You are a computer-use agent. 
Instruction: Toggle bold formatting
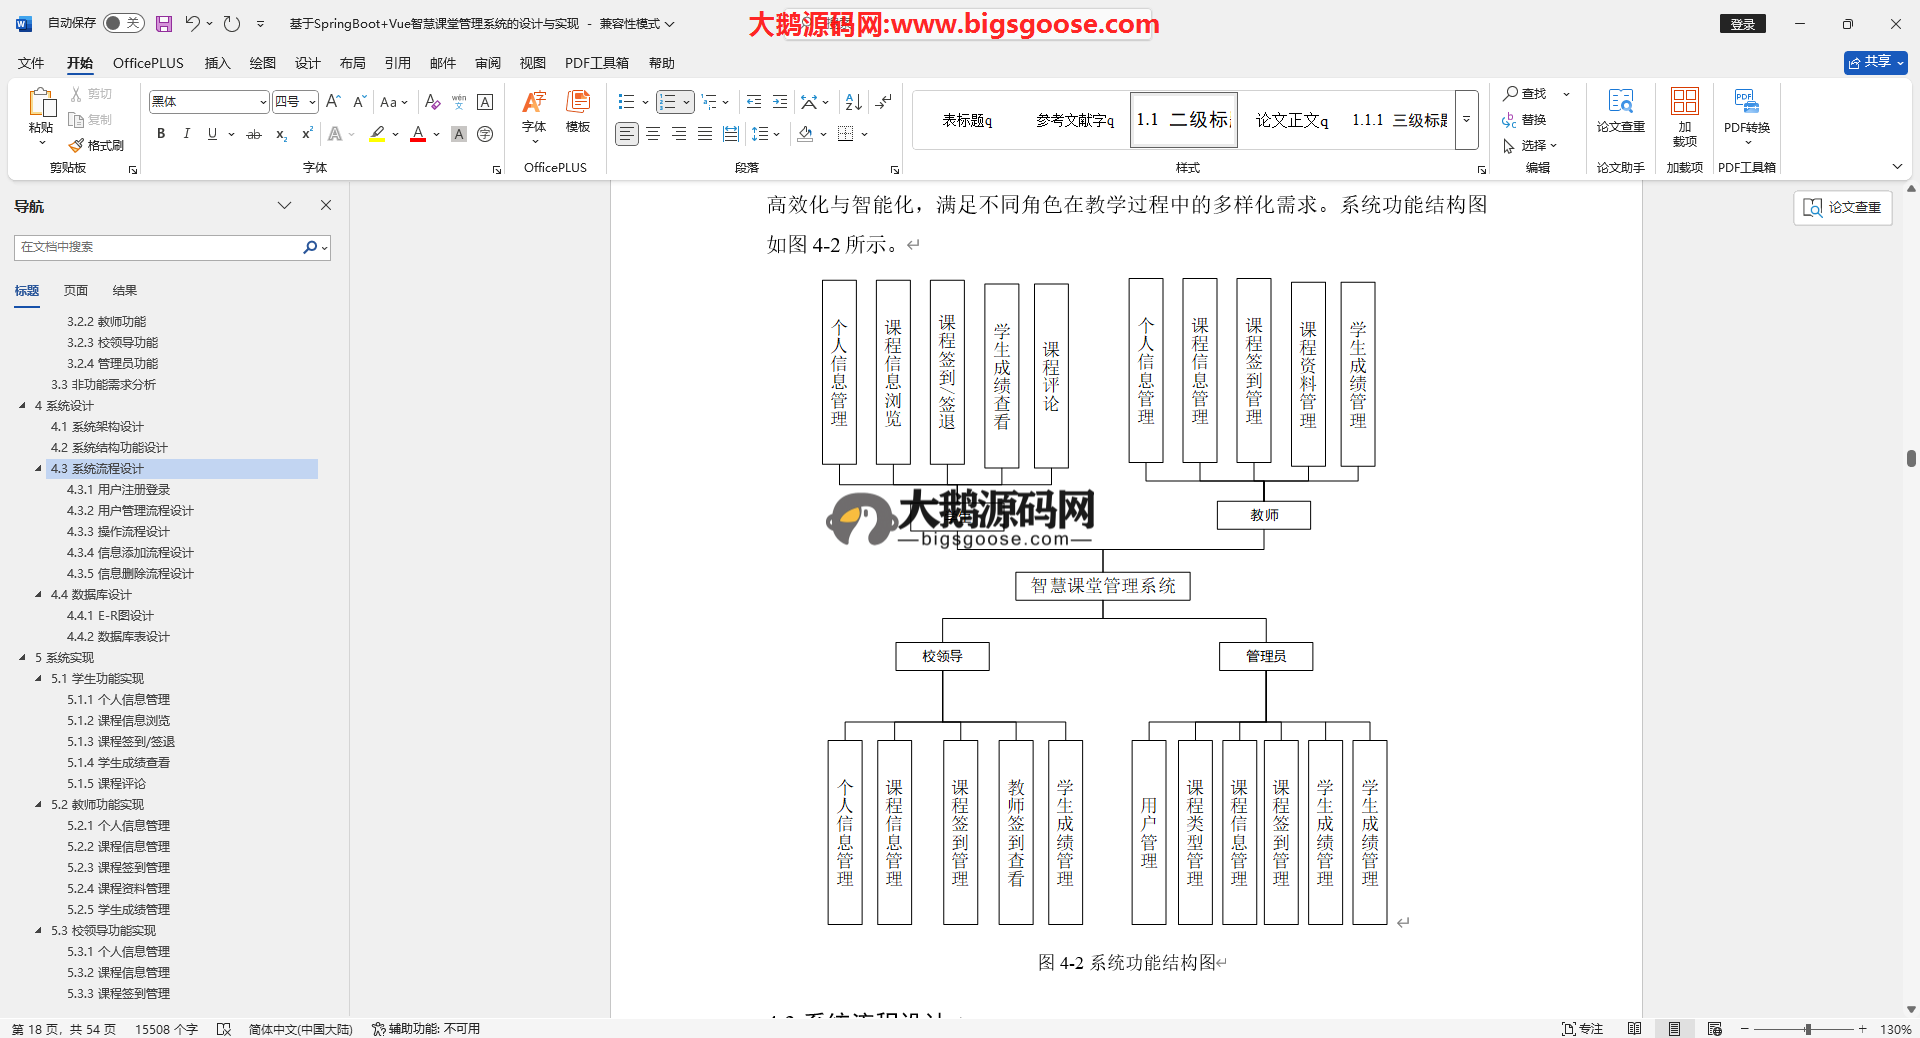click(161, 134)
